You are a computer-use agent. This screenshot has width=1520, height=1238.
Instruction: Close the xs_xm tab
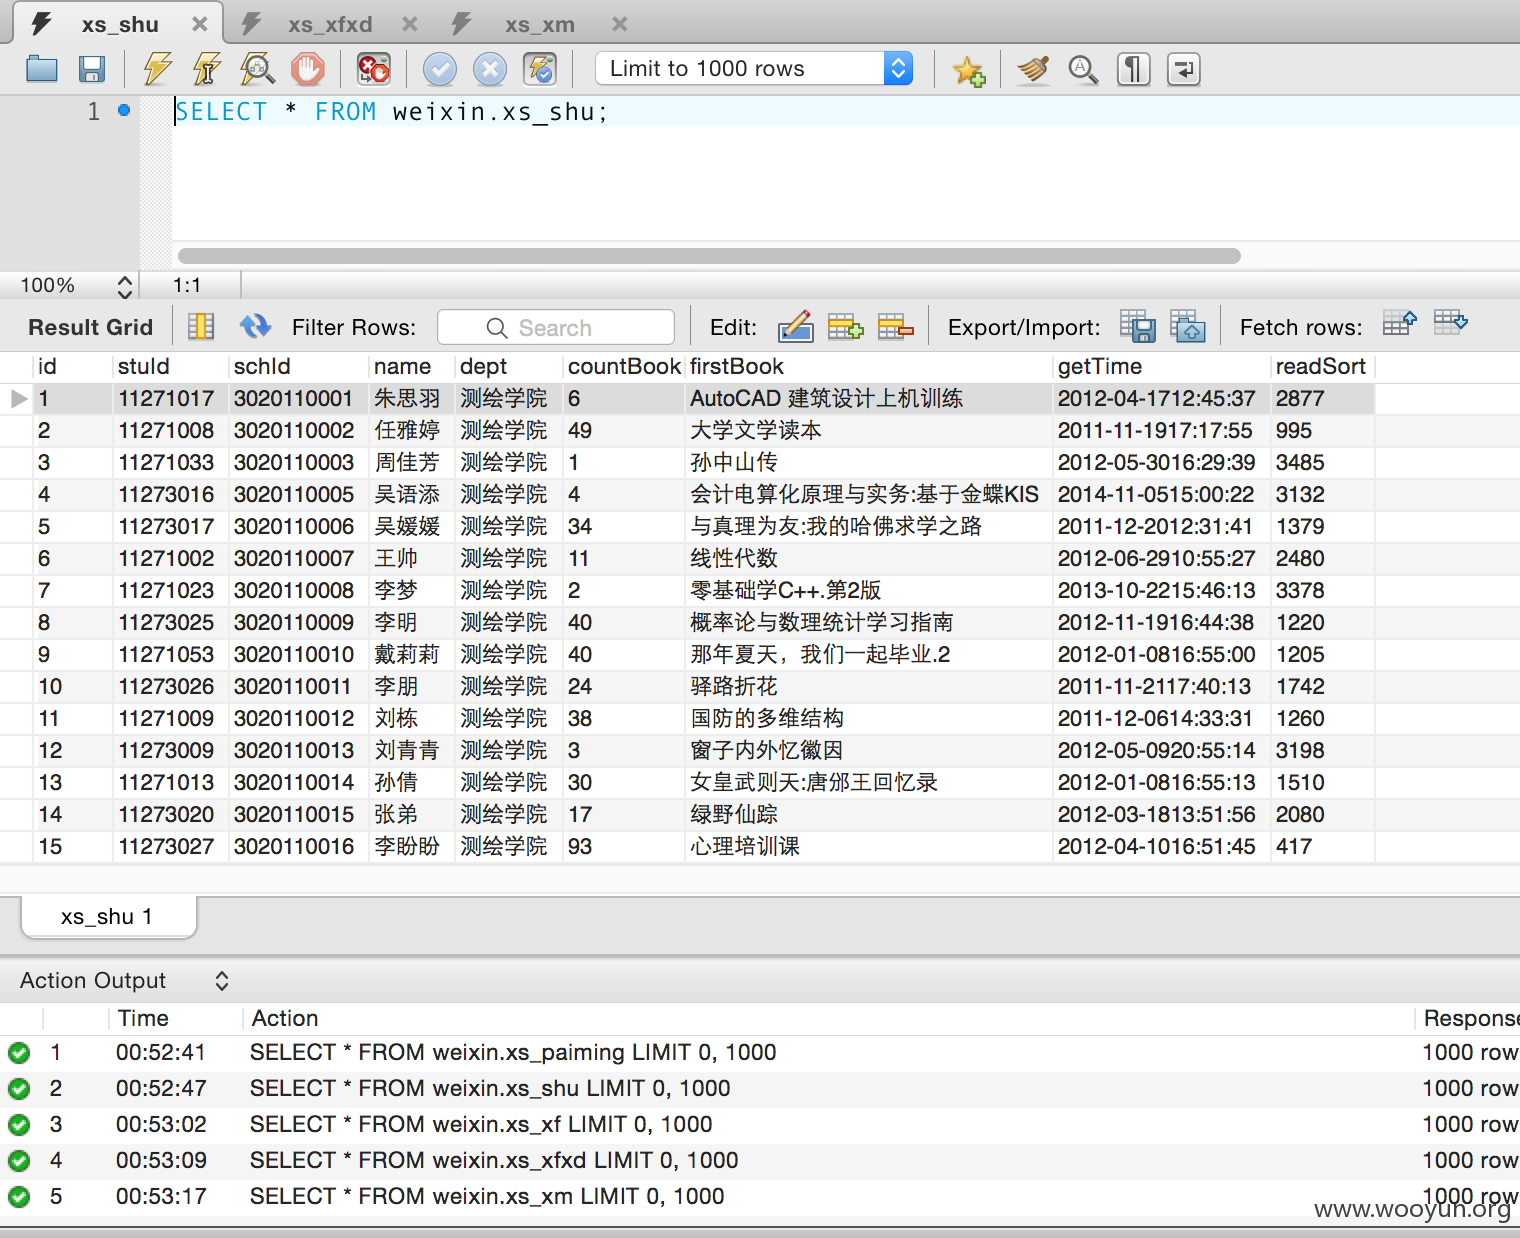(620, 24)
